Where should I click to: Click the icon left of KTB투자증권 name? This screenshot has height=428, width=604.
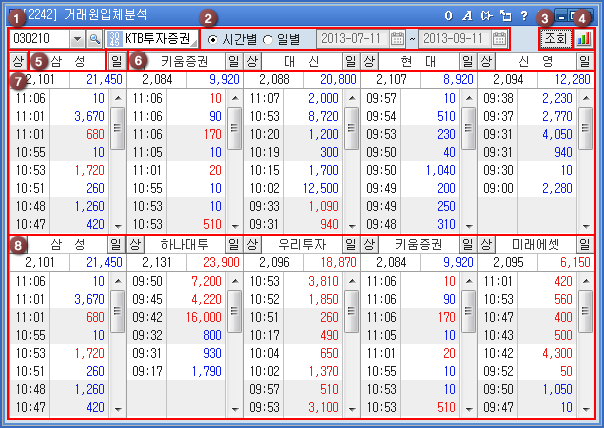click(113, 39)
